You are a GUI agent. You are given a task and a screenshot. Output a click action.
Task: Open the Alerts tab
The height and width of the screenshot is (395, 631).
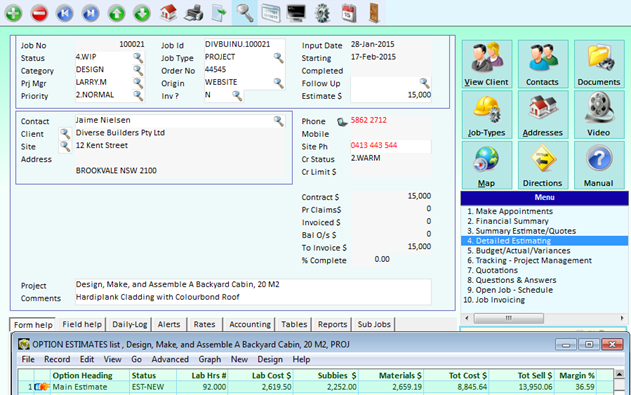tap(169, 324)
